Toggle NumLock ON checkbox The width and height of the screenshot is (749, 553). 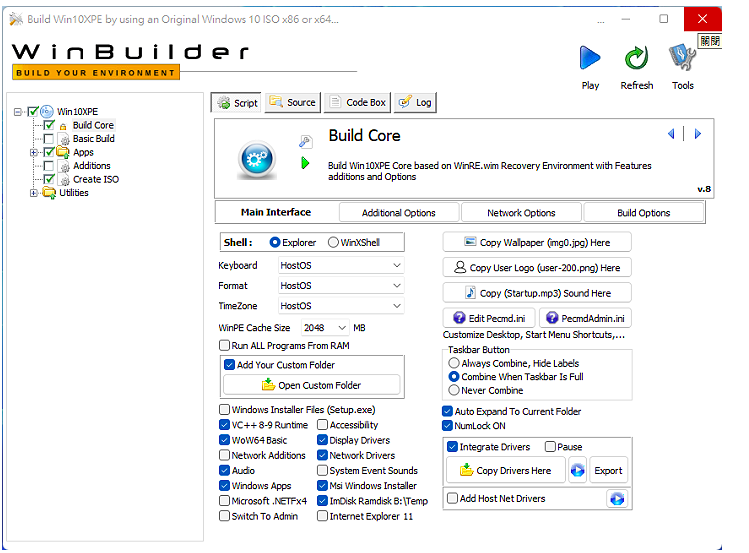tap(448, 425)
